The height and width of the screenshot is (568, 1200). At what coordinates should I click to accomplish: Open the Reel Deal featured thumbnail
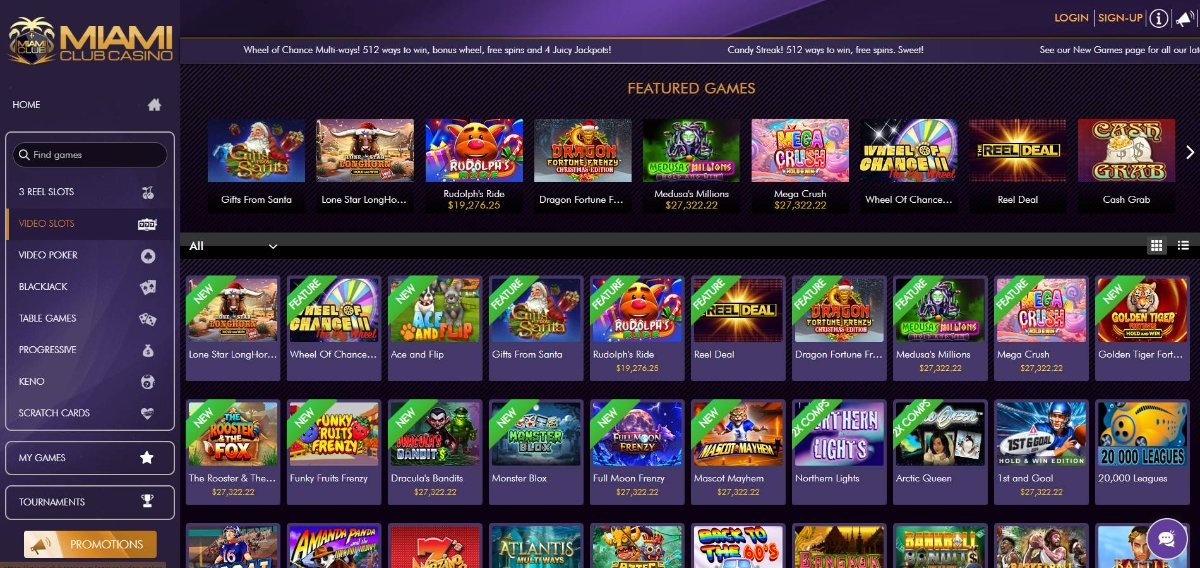1018,151
